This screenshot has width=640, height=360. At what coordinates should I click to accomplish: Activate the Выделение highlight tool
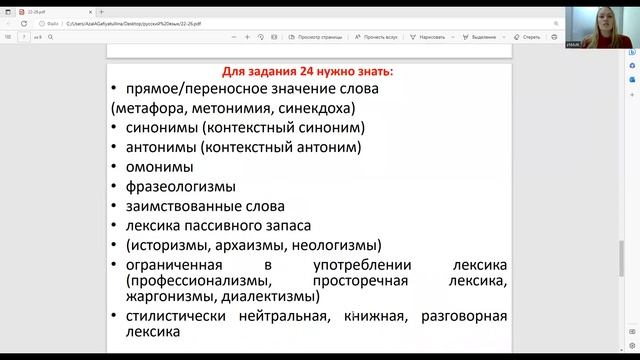point(479,37)
